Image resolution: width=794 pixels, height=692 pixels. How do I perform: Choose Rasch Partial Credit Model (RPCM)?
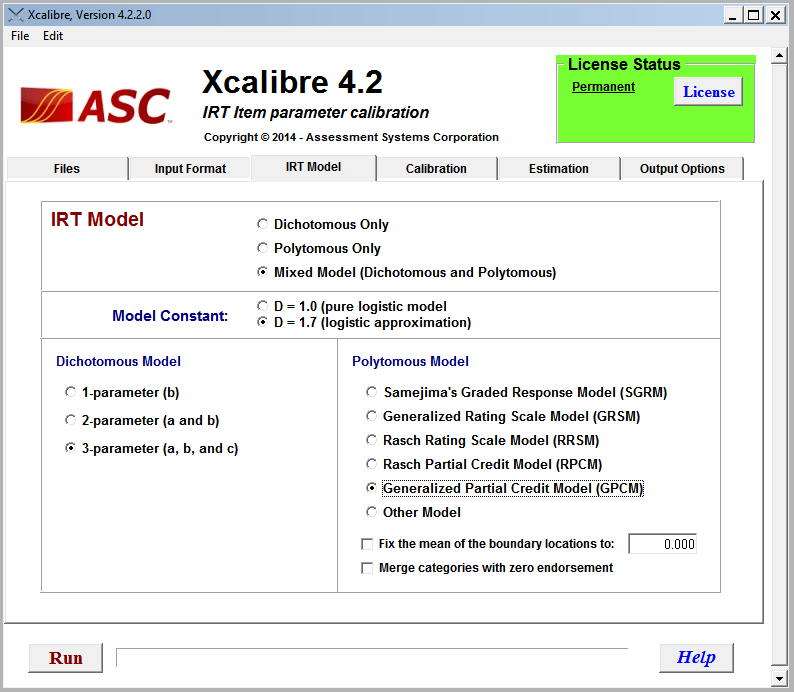372,465
